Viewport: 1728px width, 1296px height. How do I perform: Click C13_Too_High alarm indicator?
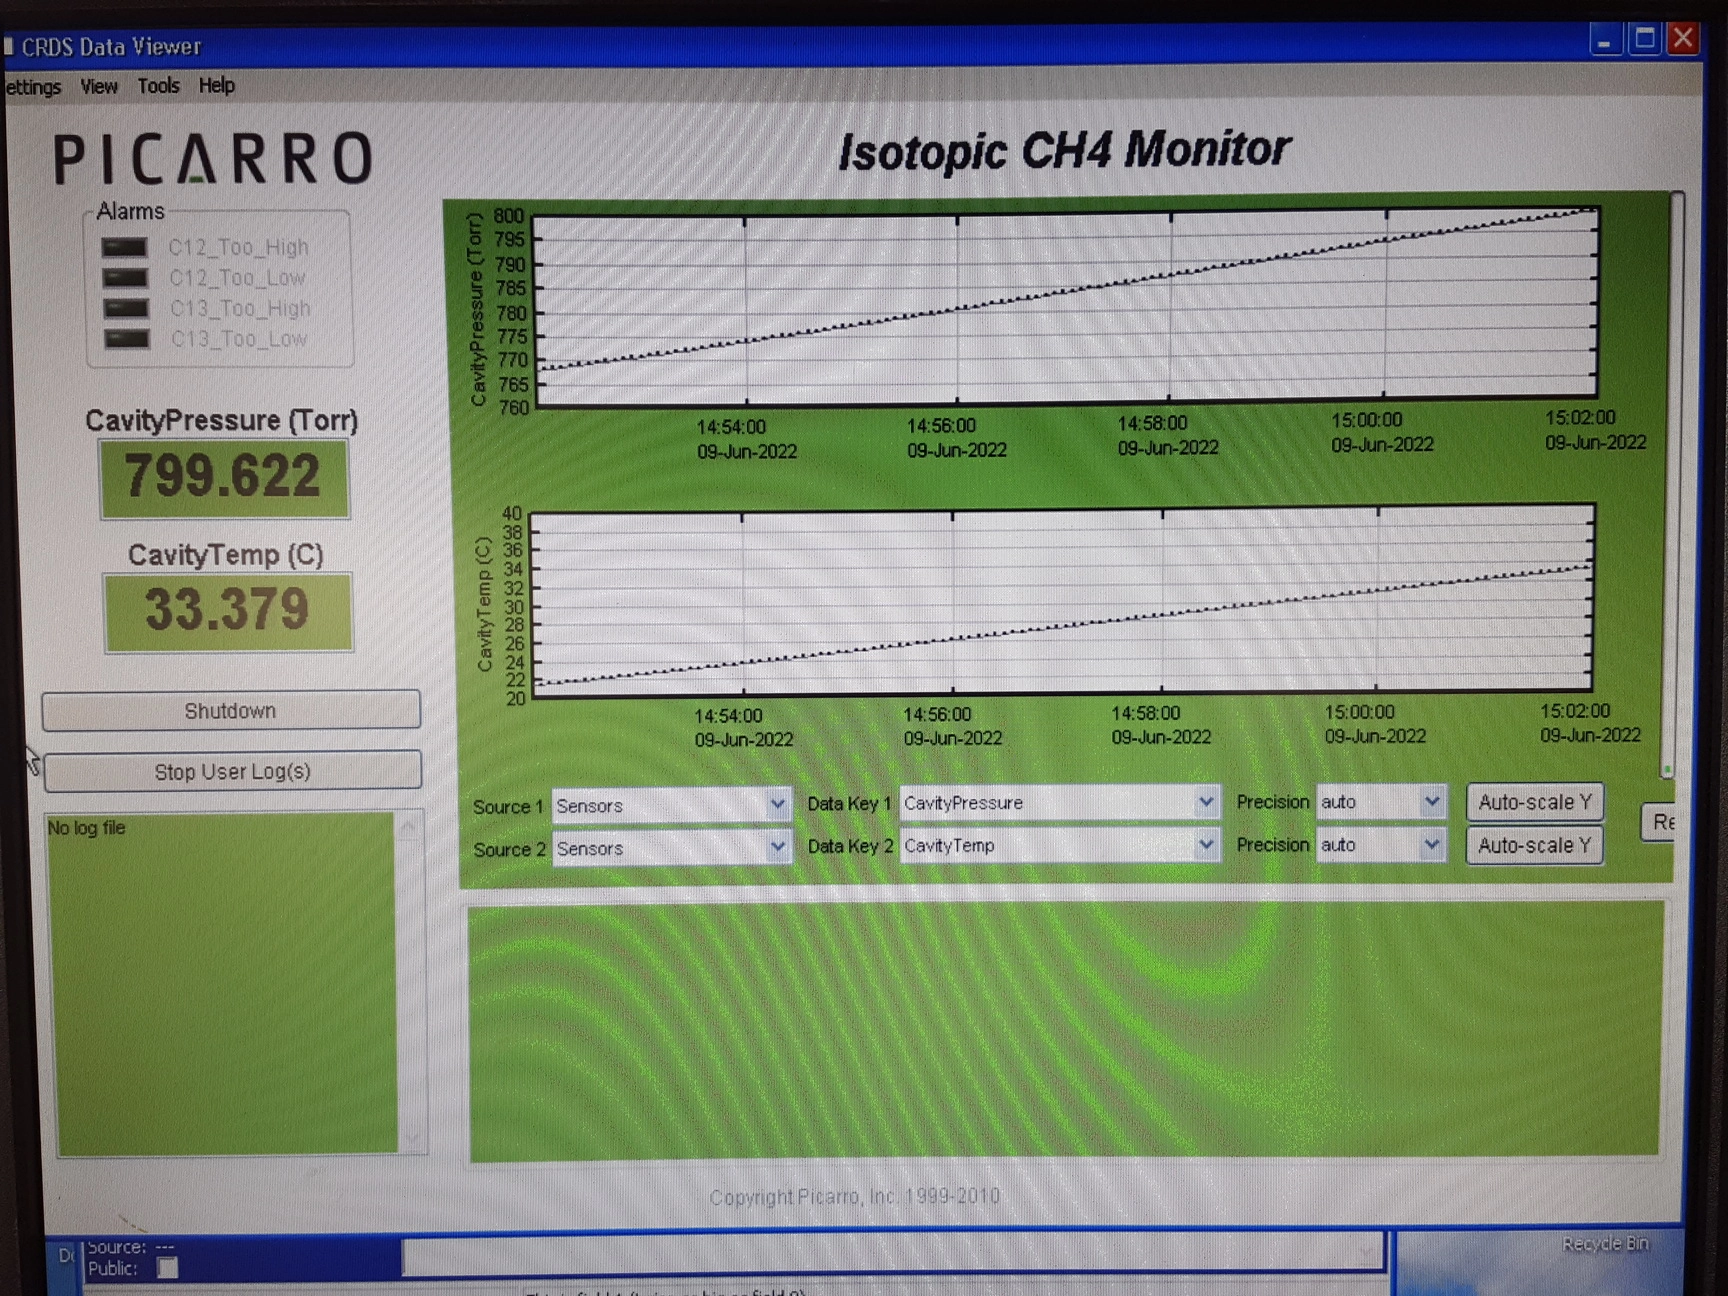(126, 308)
